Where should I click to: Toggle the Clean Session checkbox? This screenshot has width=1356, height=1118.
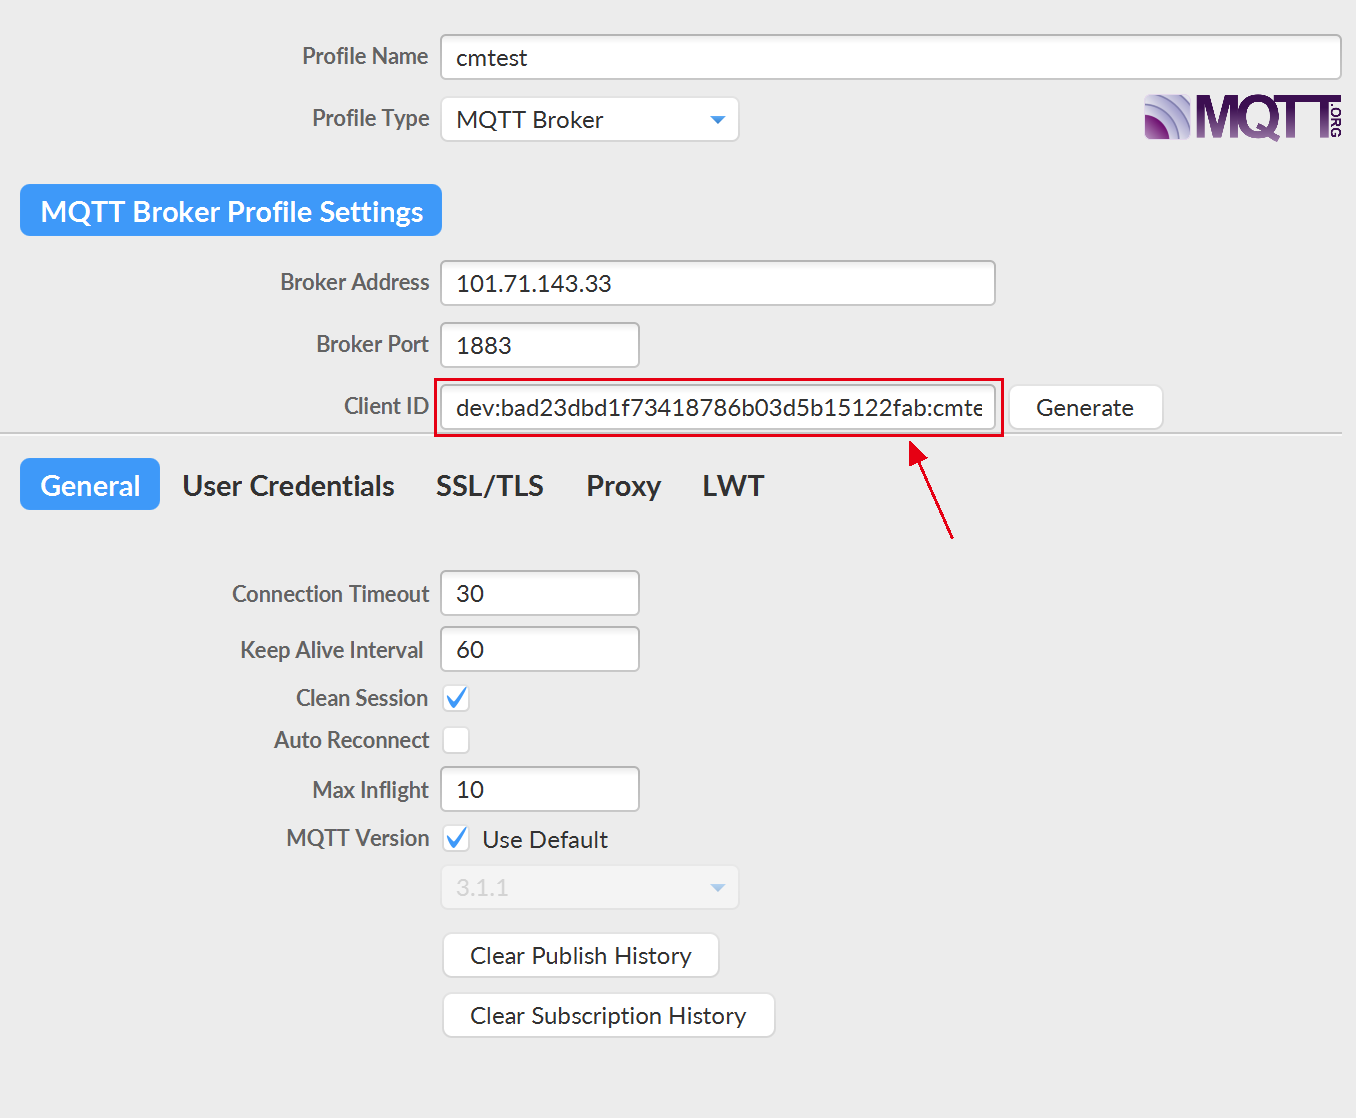[x=456, y=698]
